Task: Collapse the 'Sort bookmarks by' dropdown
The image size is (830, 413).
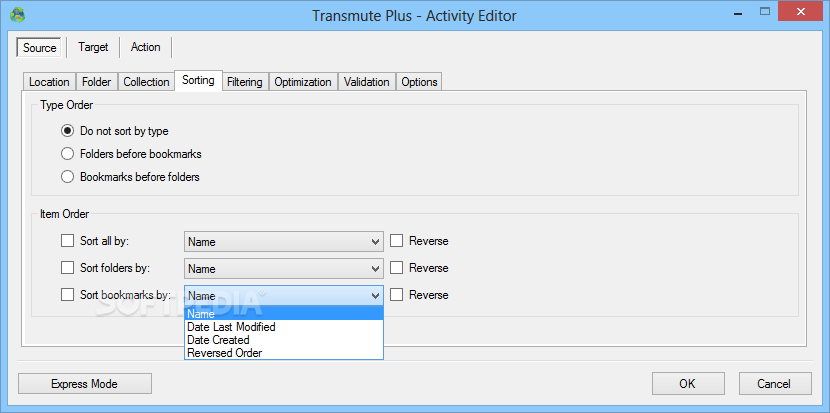Action: [284, 295]
